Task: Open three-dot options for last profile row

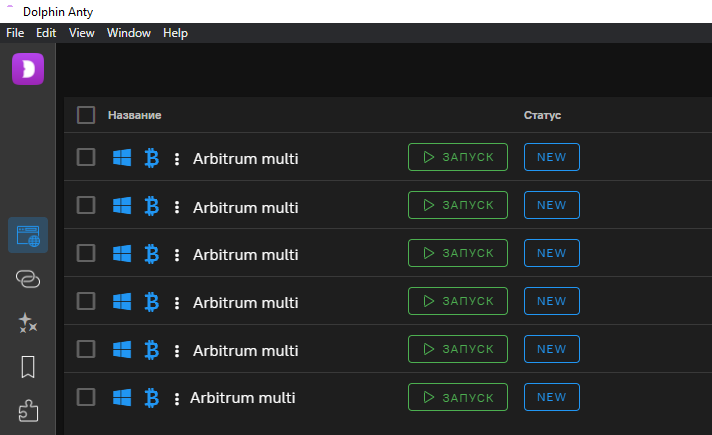Action: 177,399
